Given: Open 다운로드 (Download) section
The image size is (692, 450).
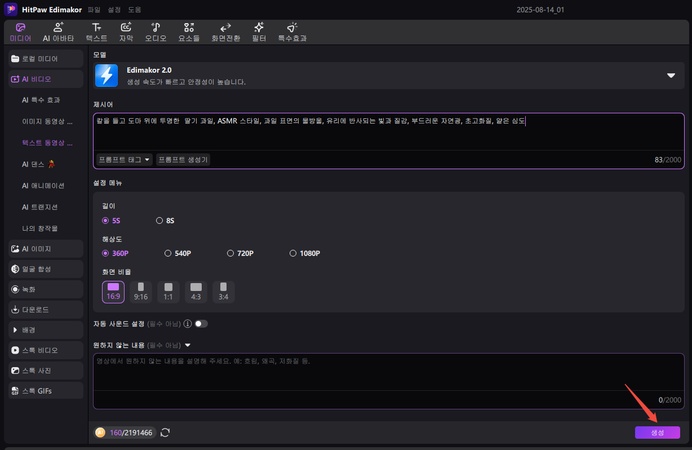Looking at the screenshot, I should pyautogui.click(x=45, y=310).
